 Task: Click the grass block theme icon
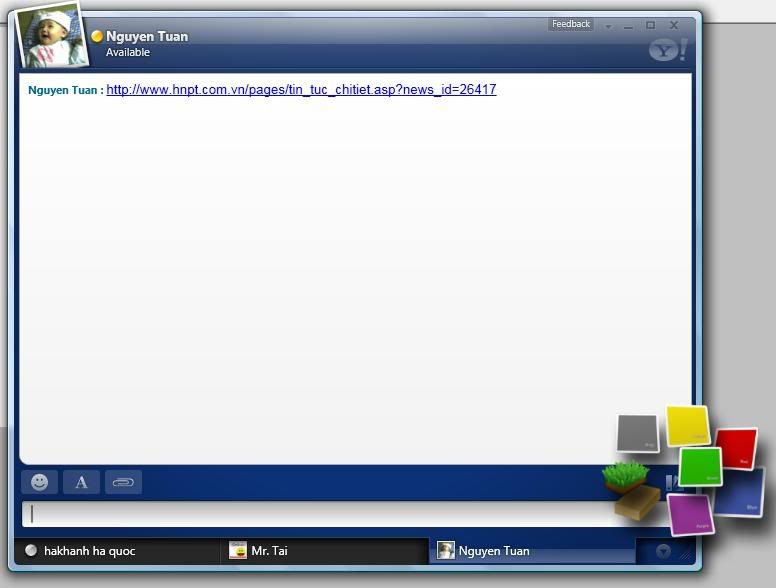[x=626, y=475]
